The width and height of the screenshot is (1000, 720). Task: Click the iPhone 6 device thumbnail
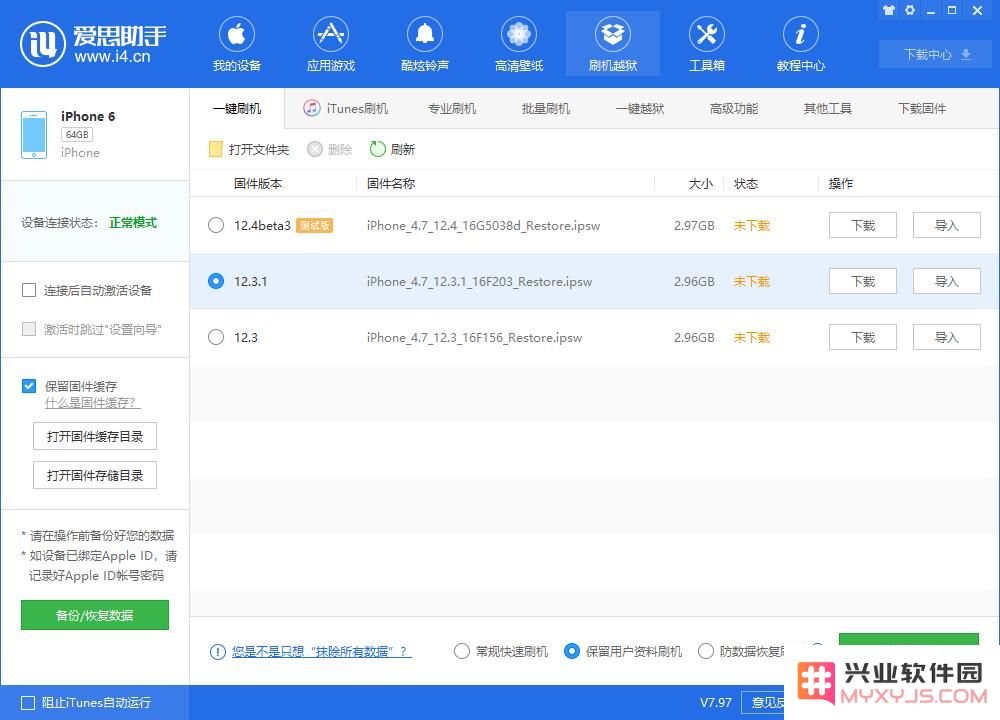pos(34,135)
